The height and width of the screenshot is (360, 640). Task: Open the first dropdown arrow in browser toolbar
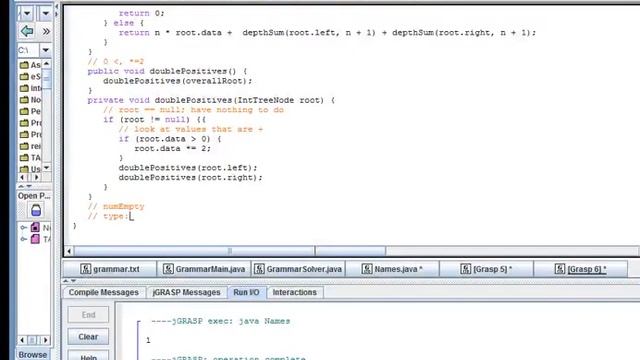27,13
